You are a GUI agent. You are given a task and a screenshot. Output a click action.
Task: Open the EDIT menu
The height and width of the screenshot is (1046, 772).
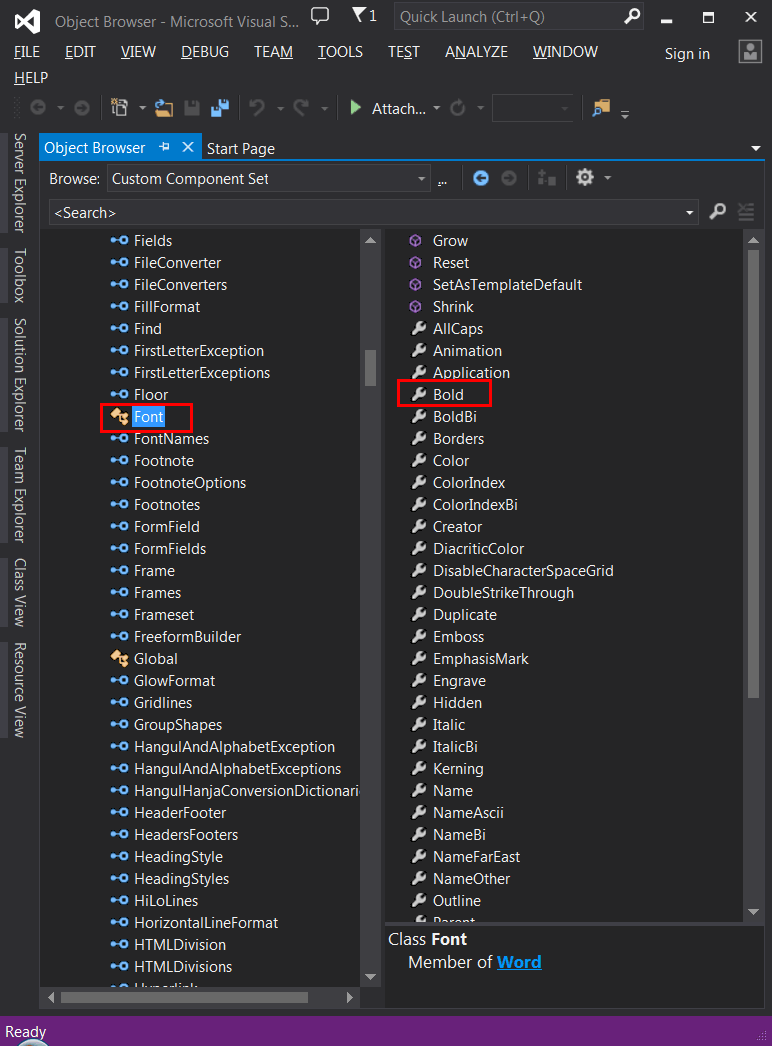tap(80, 52)
